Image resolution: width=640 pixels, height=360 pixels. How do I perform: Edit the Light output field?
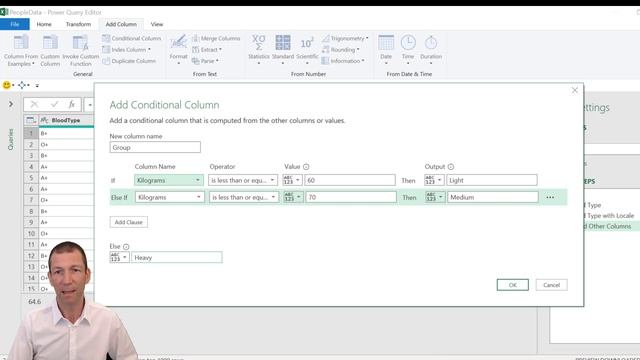(x=492, y=180)
